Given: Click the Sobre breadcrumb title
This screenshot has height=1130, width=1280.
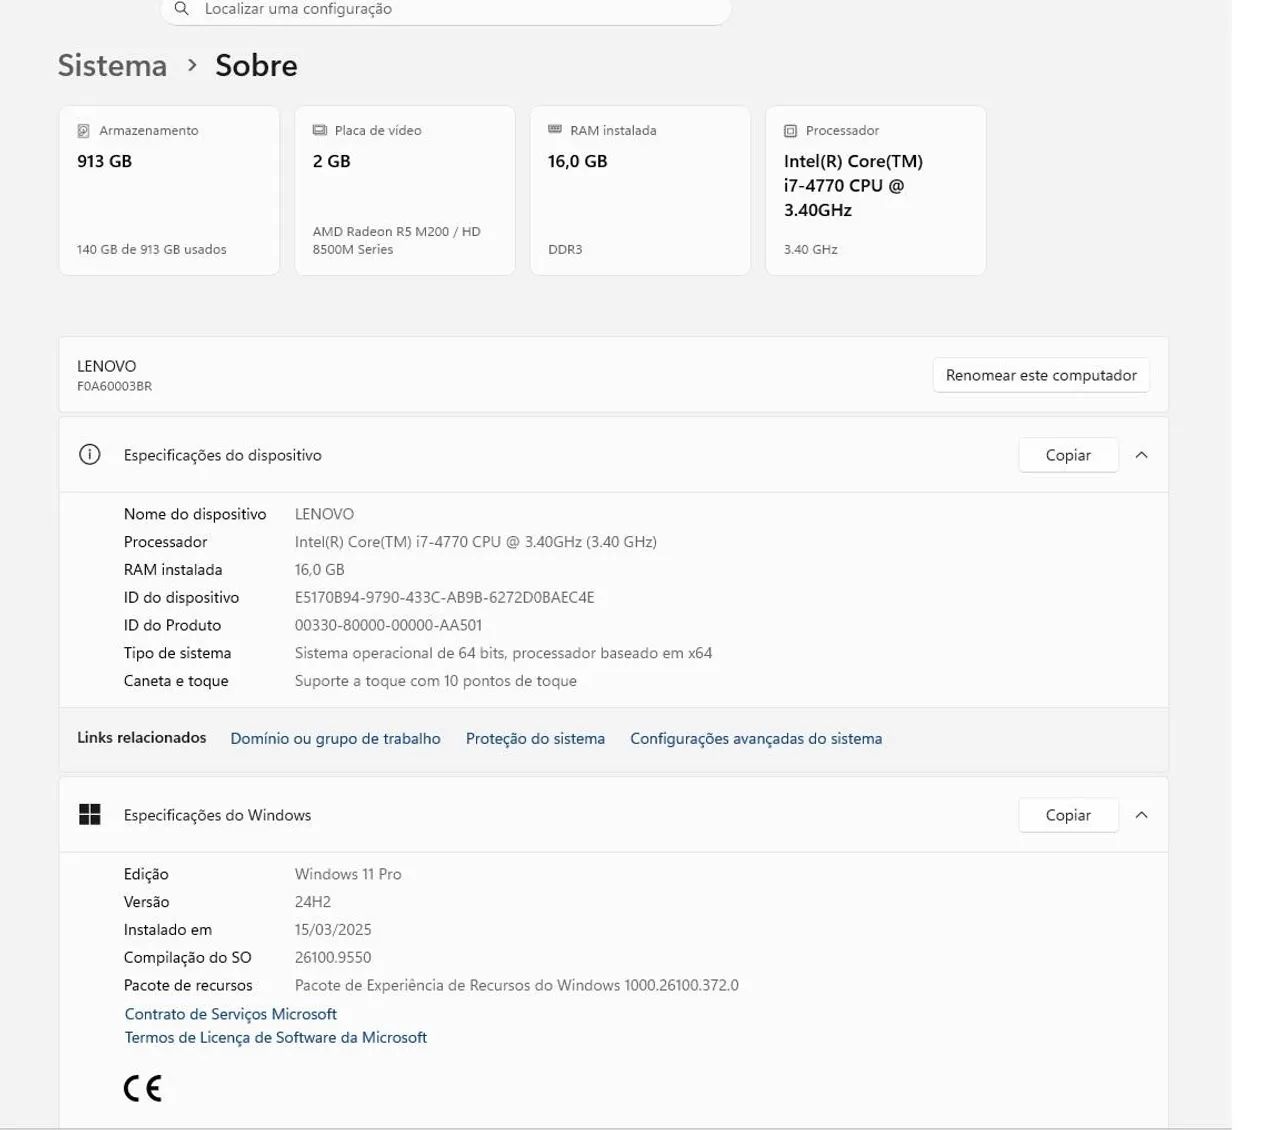Looking at the screenshot, I should 256,66.
